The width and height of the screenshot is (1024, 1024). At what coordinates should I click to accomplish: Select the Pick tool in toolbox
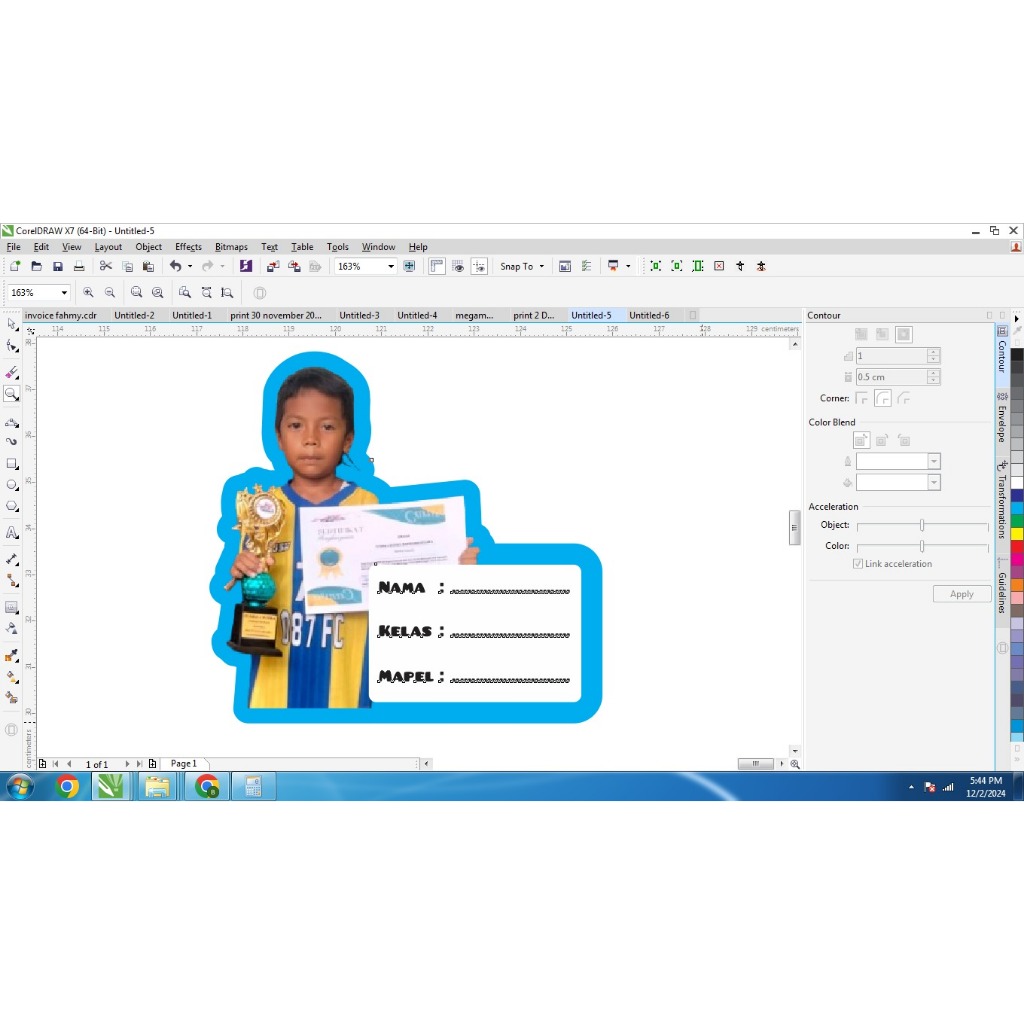pyautogui.click(x=12, y=324)
